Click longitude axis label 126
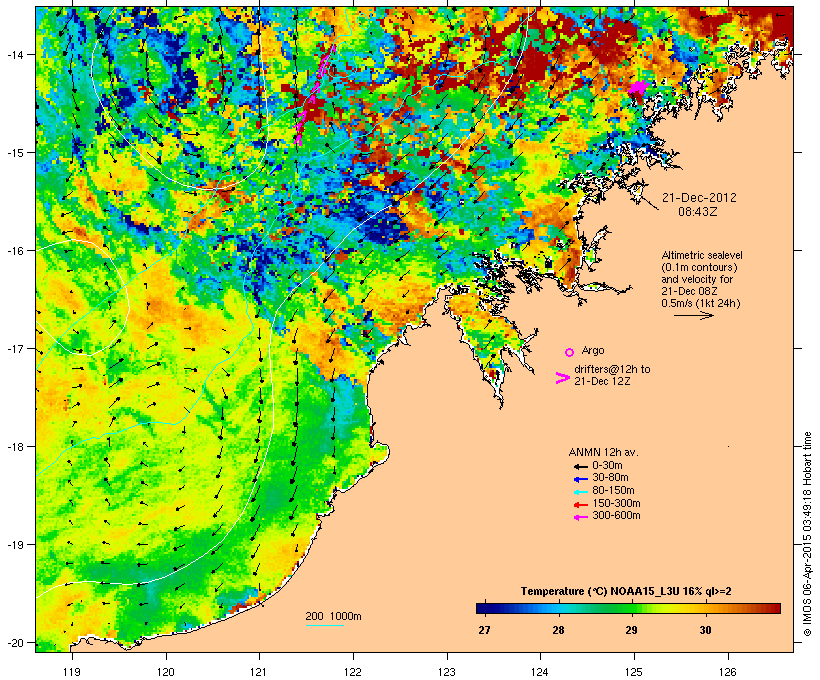 (728, 672)
